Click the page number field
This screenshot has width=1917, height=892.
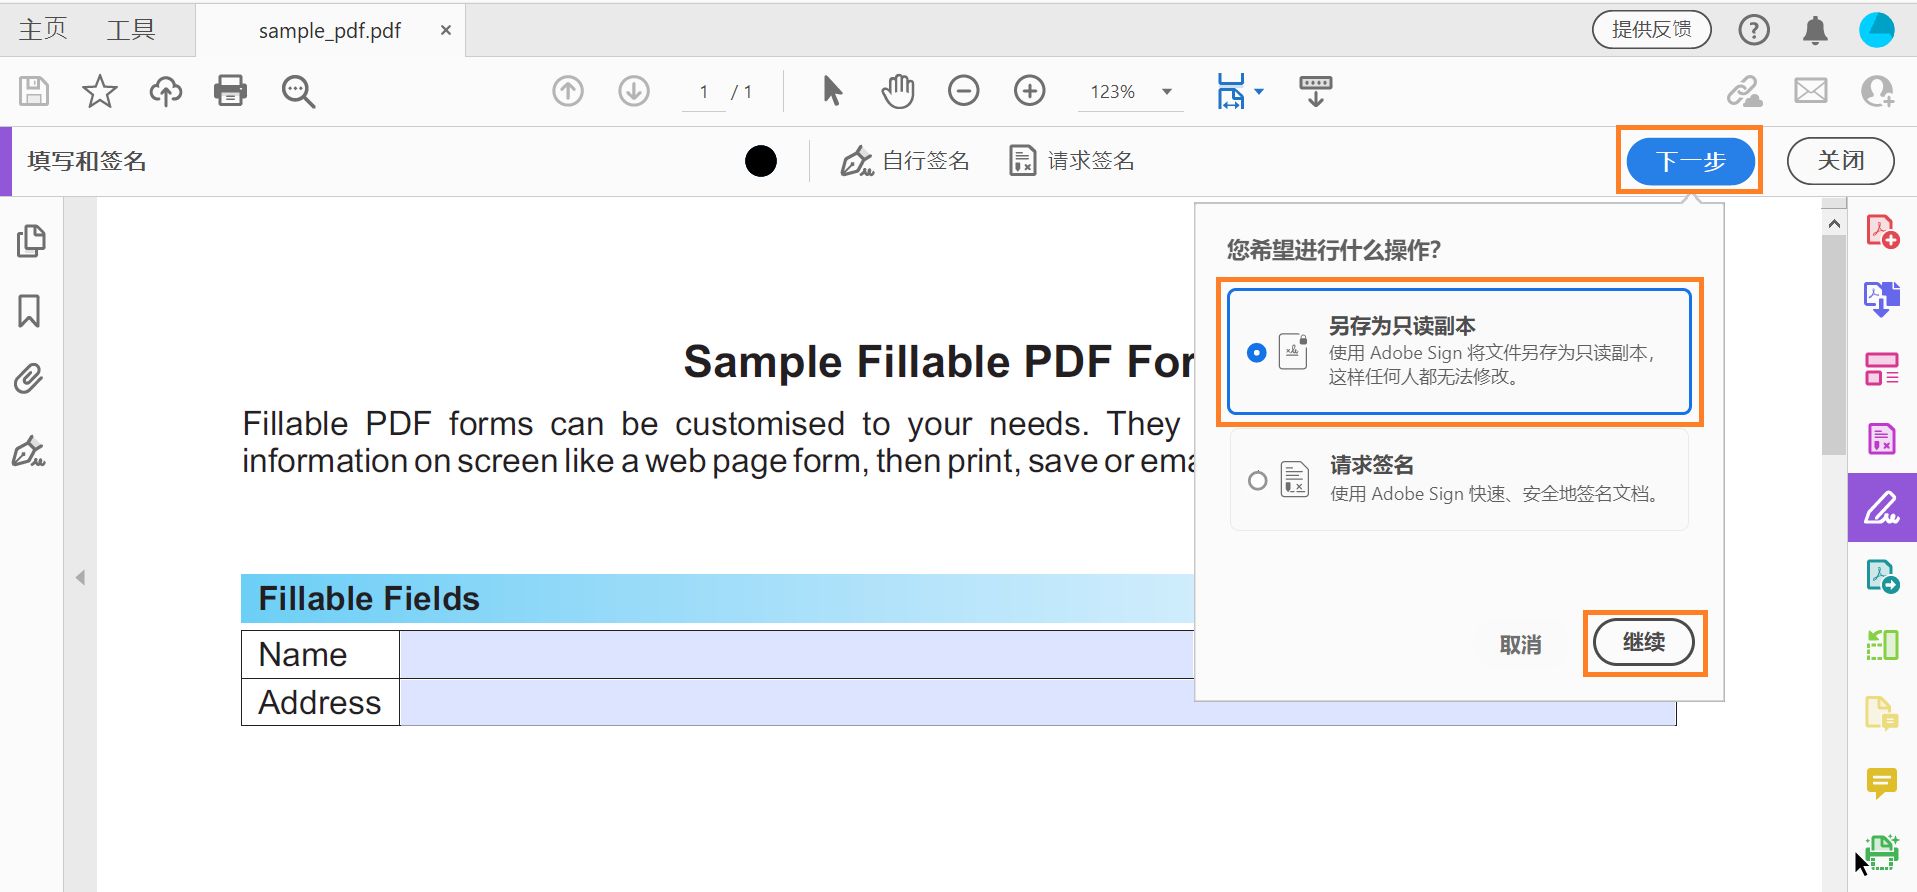pyautogui.click(x=704, y=92)
